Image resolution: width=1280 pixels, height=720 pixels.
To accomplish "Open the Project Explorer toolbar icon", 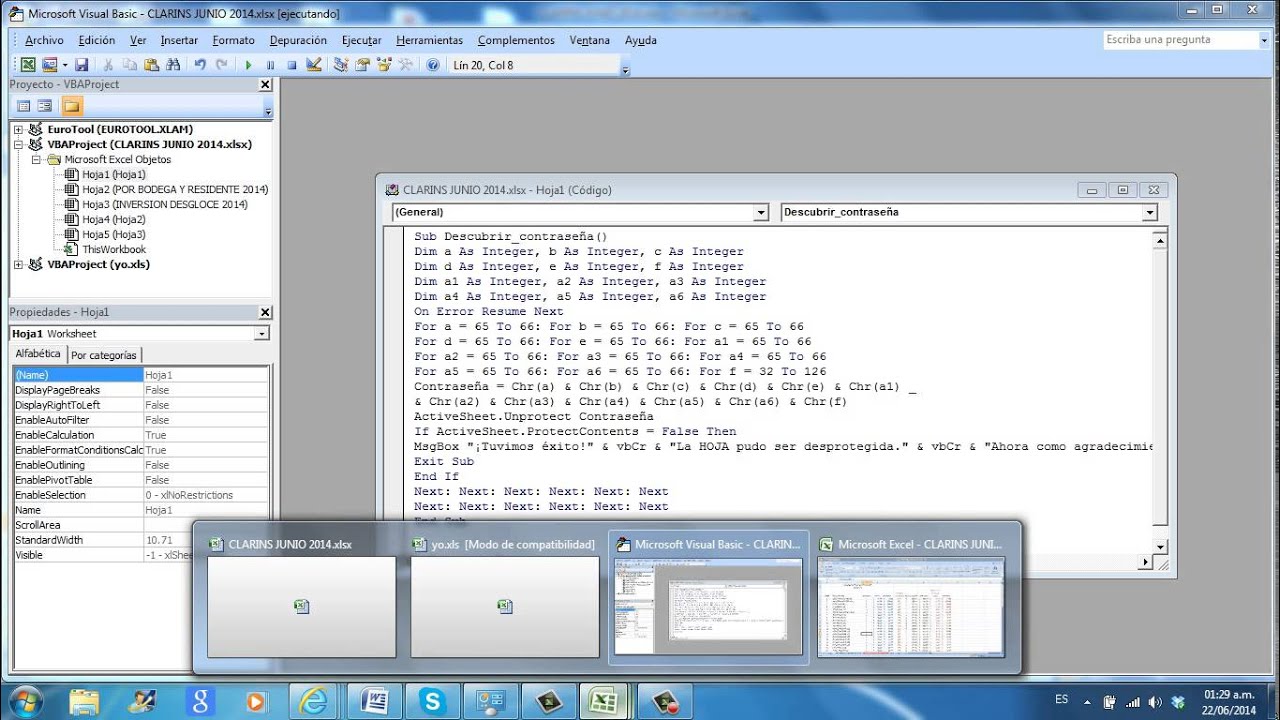I will click(x=340, y=64).
